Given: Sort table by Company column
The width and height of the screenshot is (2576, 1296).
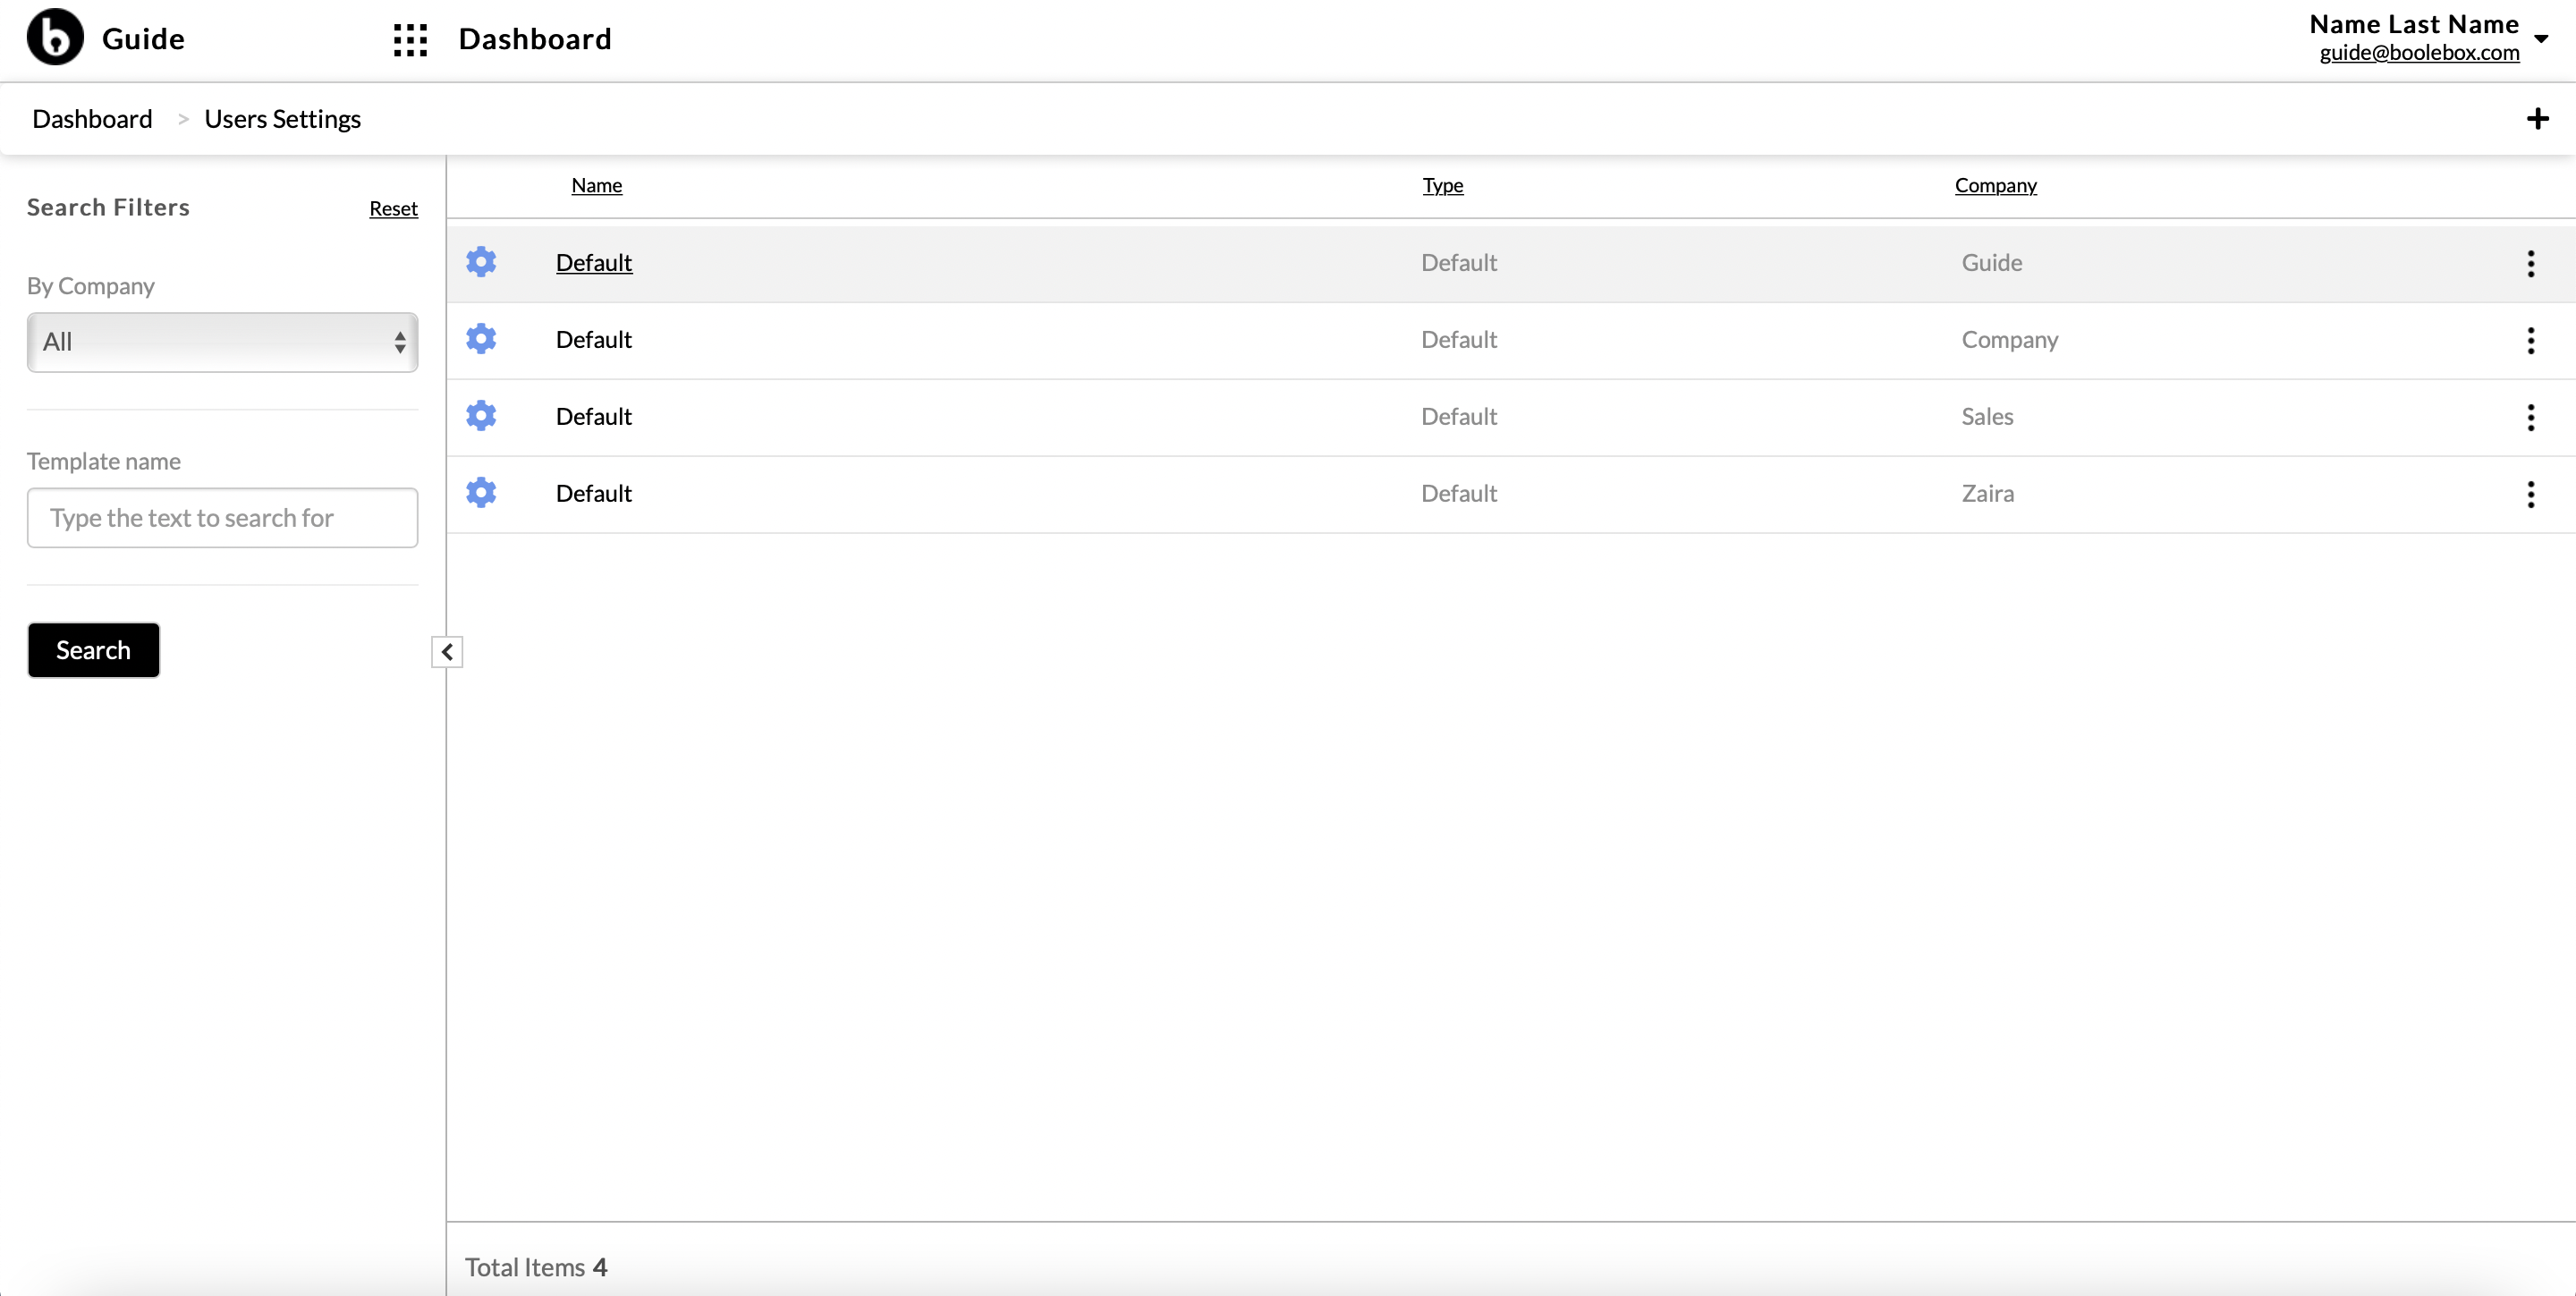Looking at the screenshot, I should [x=1995, y=185].
